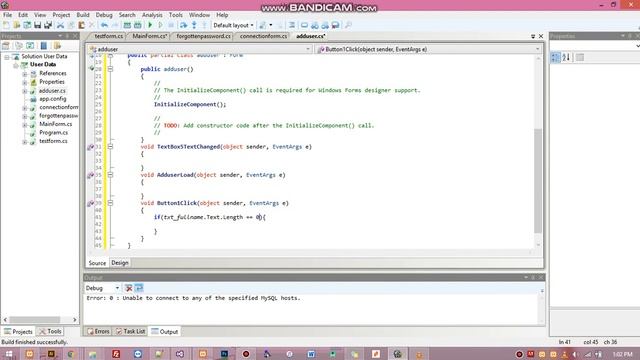Click the Step Into debug icon
This screenshot has width=640, height=360.
[194, 25]
